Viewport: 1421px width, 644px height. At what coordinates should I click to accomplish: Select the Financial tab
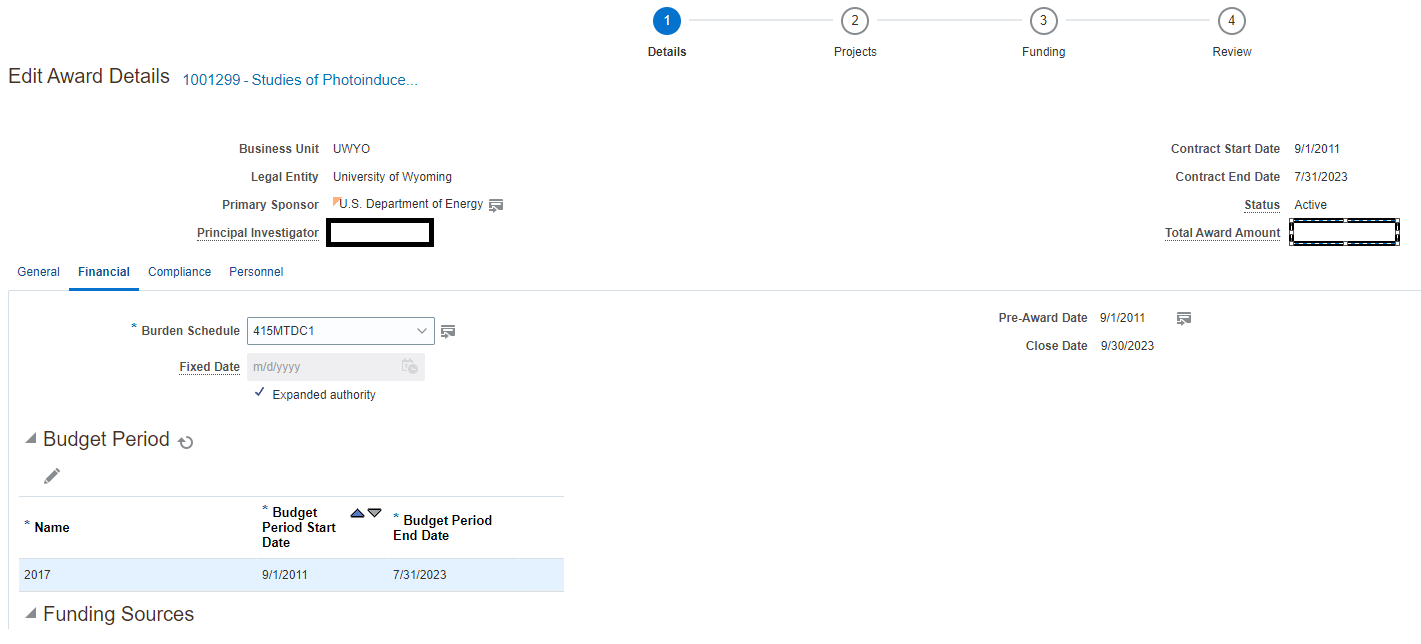[x=104, y=272]
